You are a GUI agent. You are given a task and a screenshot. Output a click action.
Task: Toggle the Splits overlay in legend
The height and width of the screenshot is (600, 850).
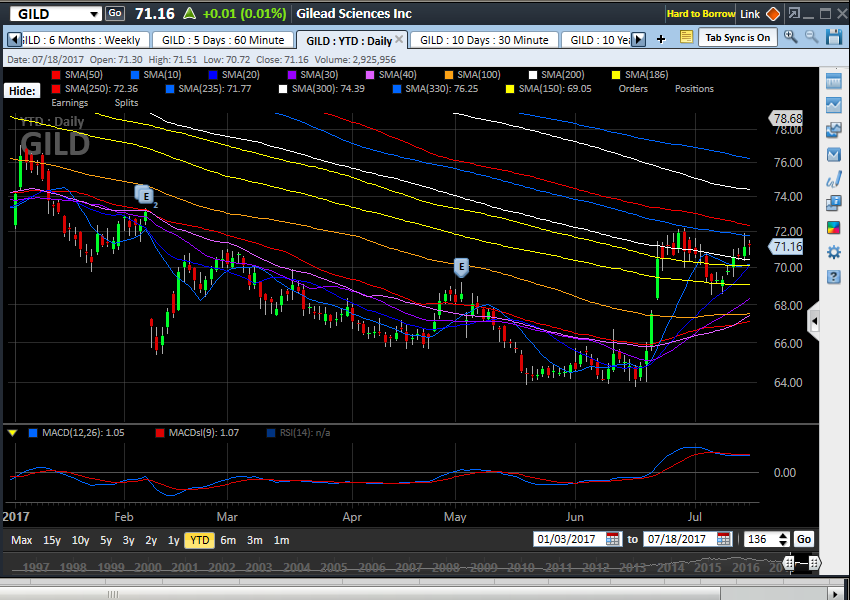coord(126,103)
